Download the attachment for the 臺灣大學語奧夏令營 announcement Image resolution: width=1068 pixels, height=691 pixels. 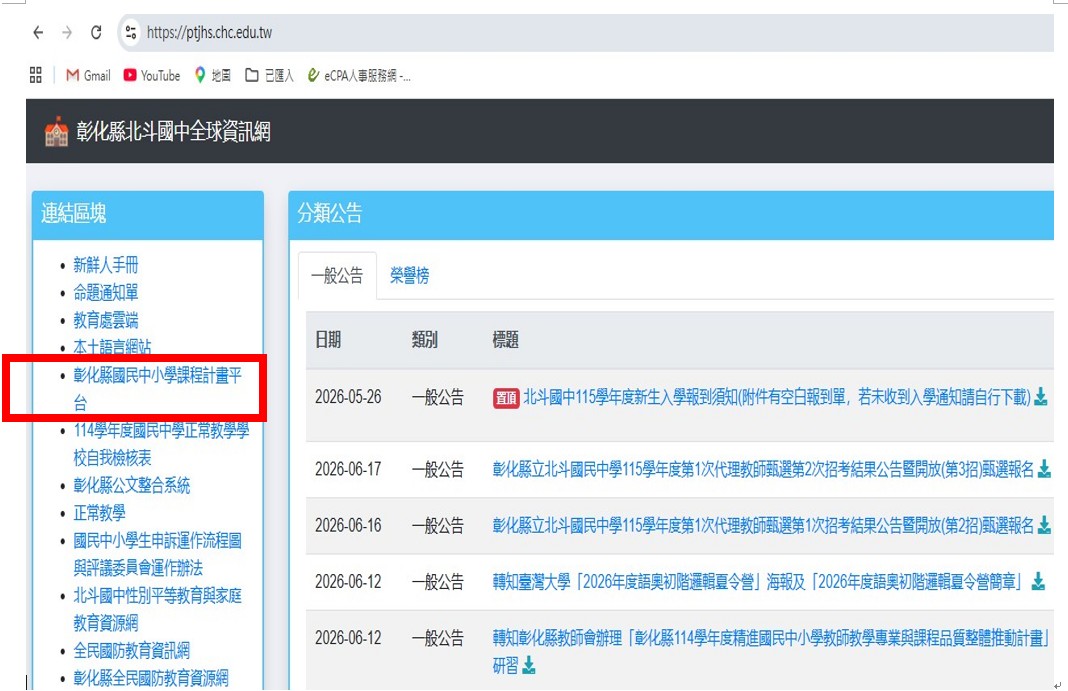coord(1038,581)
